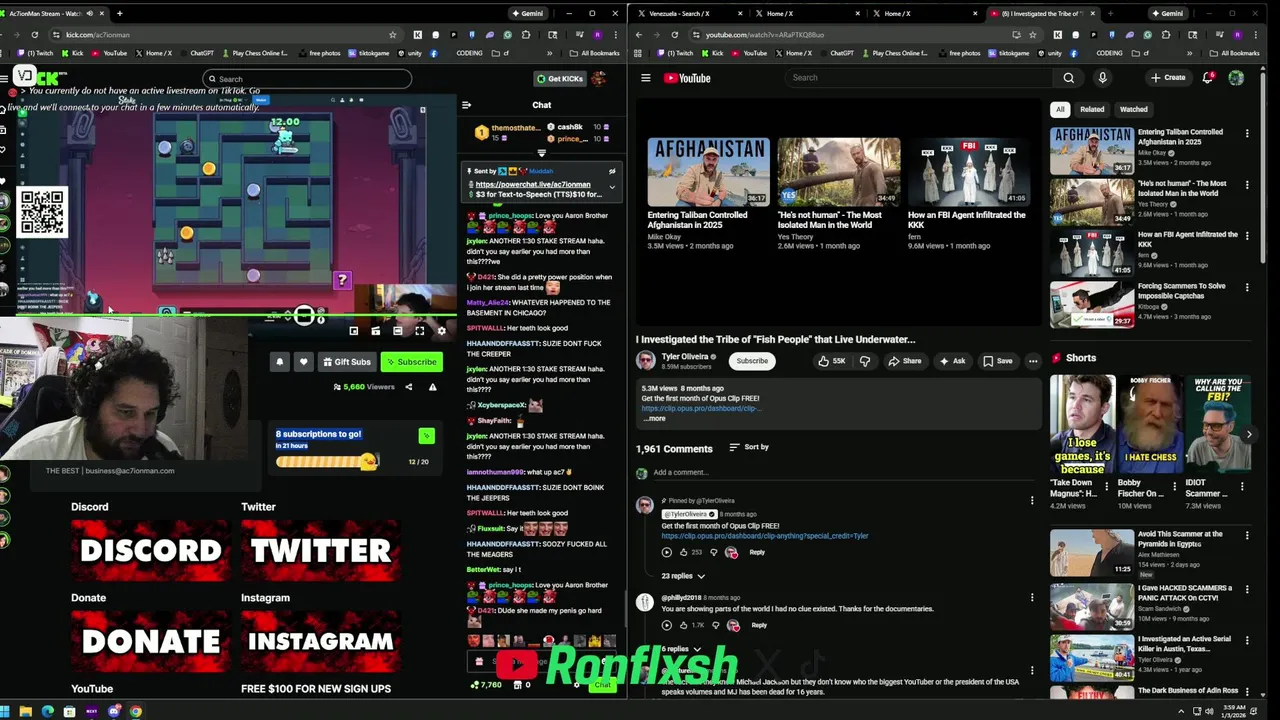Open more actions ellipsis under video
The width and height of the screenshot is (1280, 720).
[x=1033, y=361]
